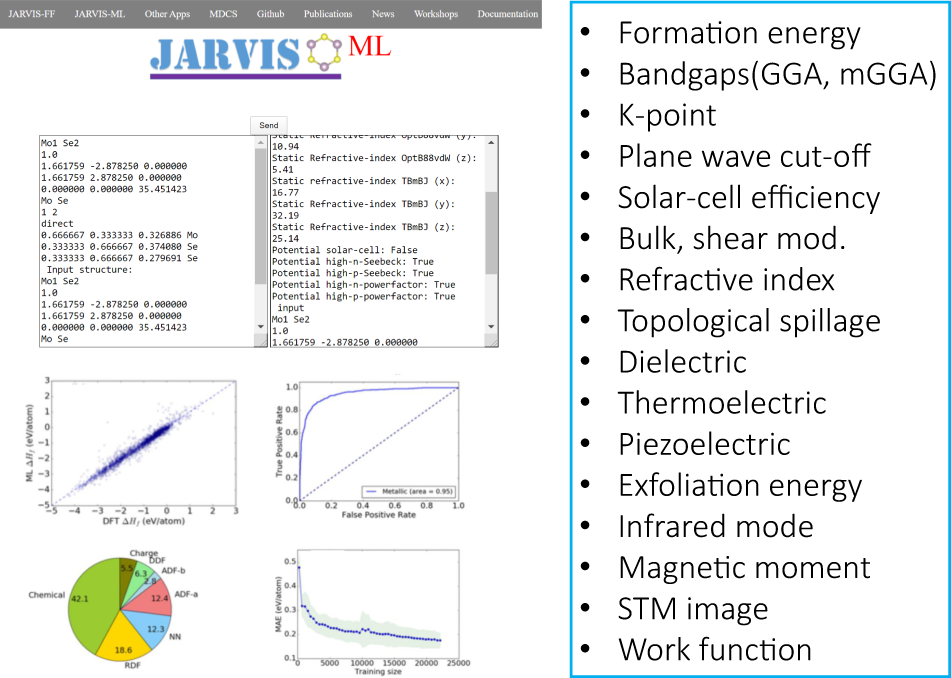Click 'Topological spillage' list item
The image size is (951, 678).
749,321
